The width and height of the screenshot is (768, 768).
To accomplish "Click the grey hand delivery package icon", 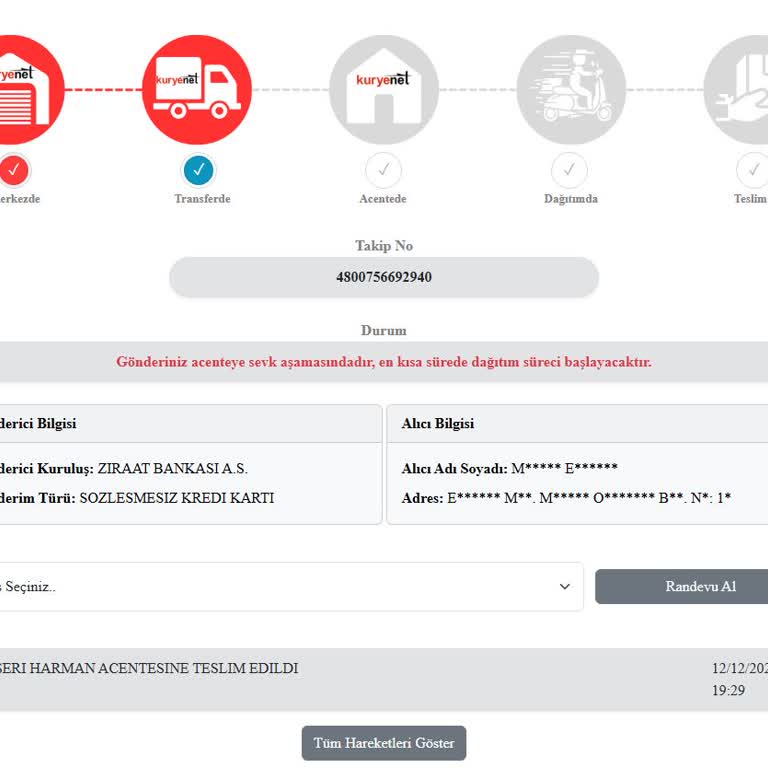I will [736, 90].
